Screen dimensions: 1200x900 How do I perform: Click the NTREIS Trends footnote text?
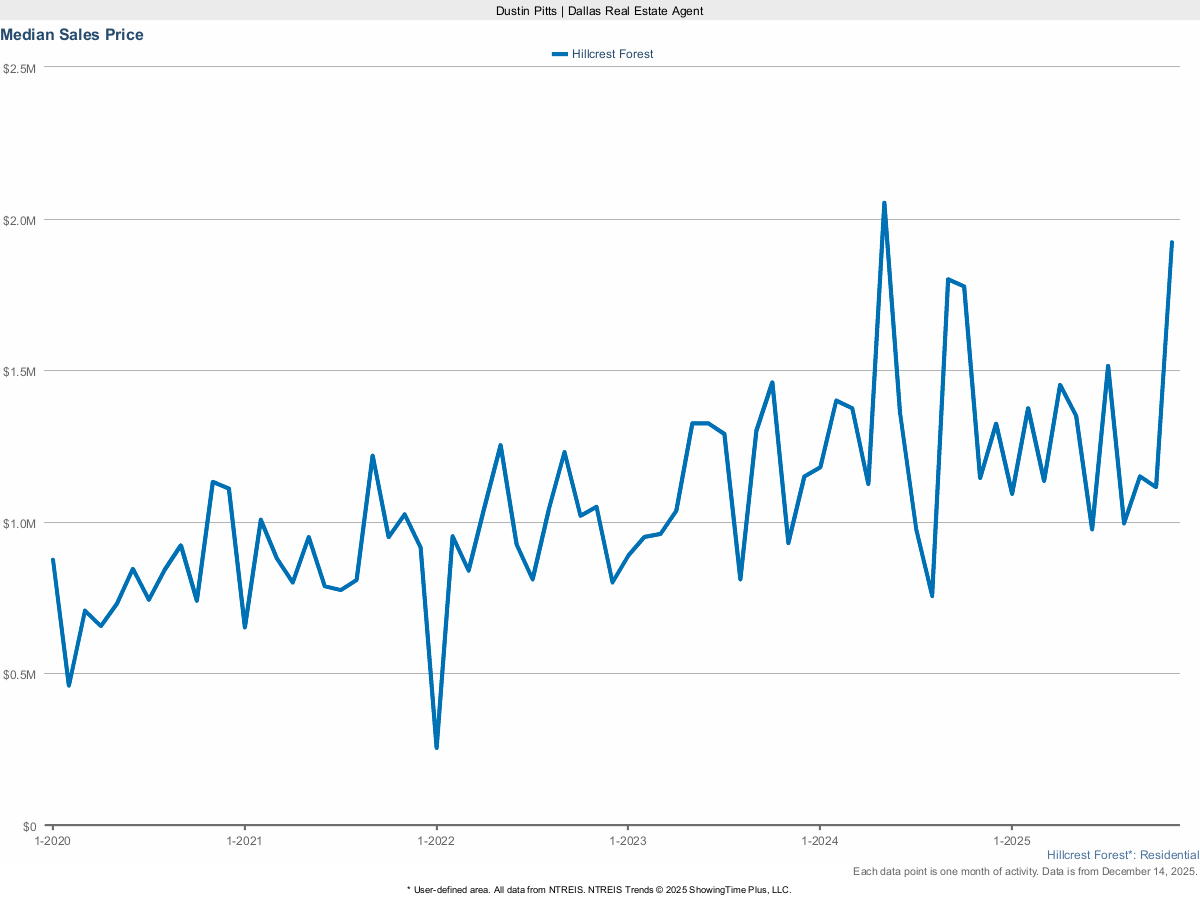click(x=598, y=888)
